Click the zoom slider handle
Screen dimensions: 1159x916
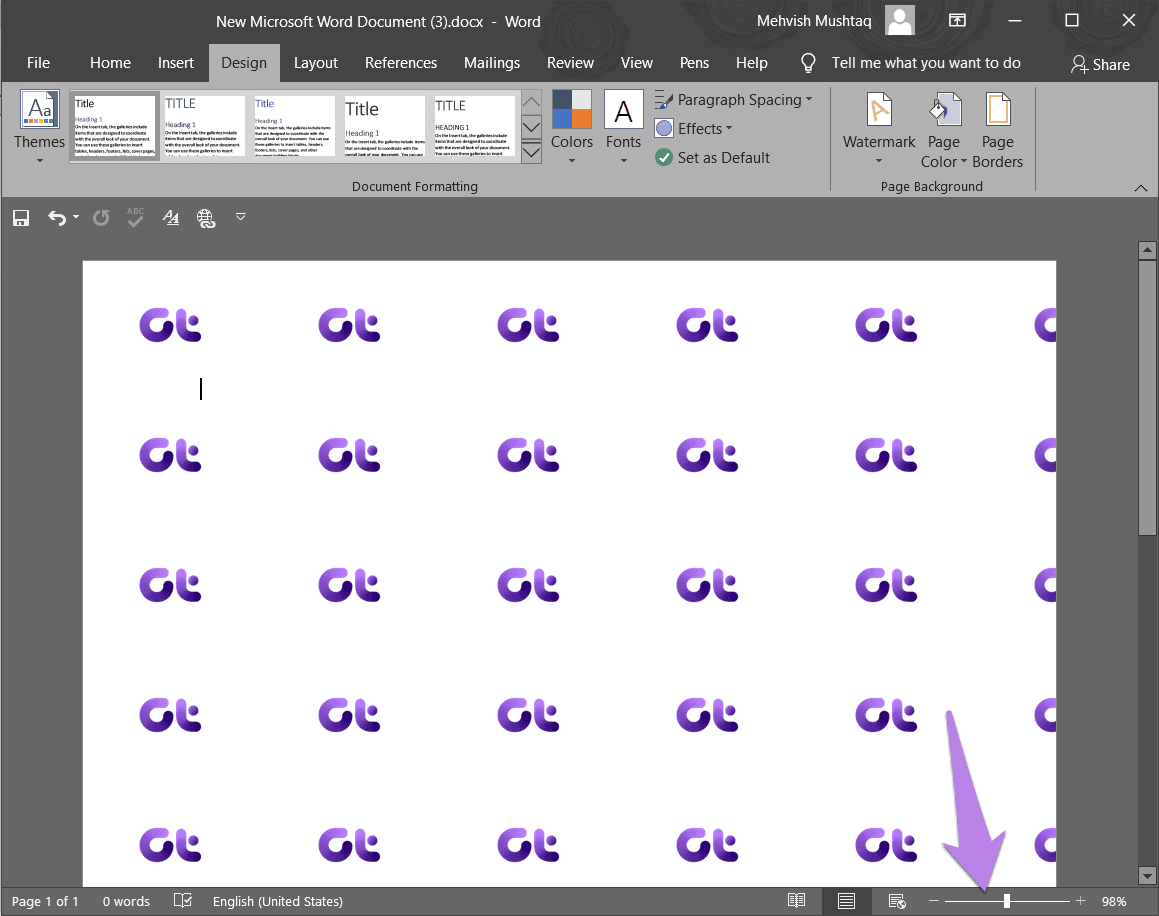[x=1007, y=900]
